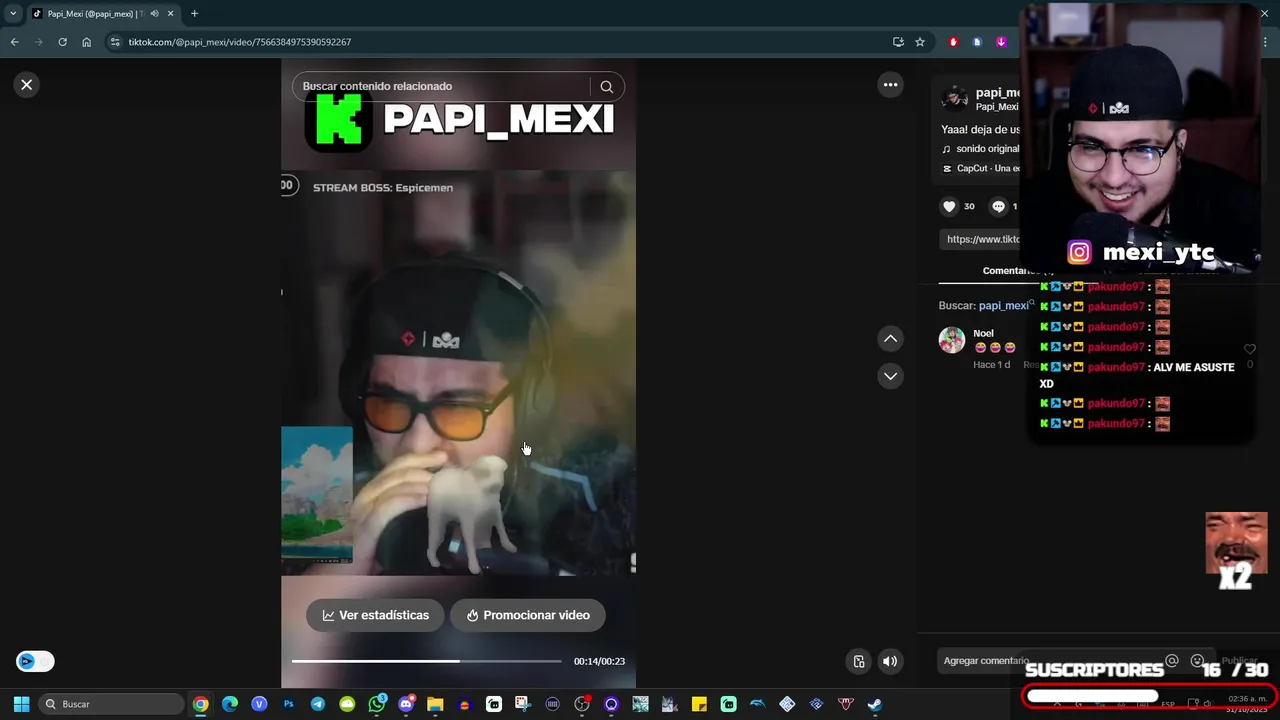Screen dimensions: 1280x720
Task: View site information icon in address bar
Action: (x=115, y=42)
